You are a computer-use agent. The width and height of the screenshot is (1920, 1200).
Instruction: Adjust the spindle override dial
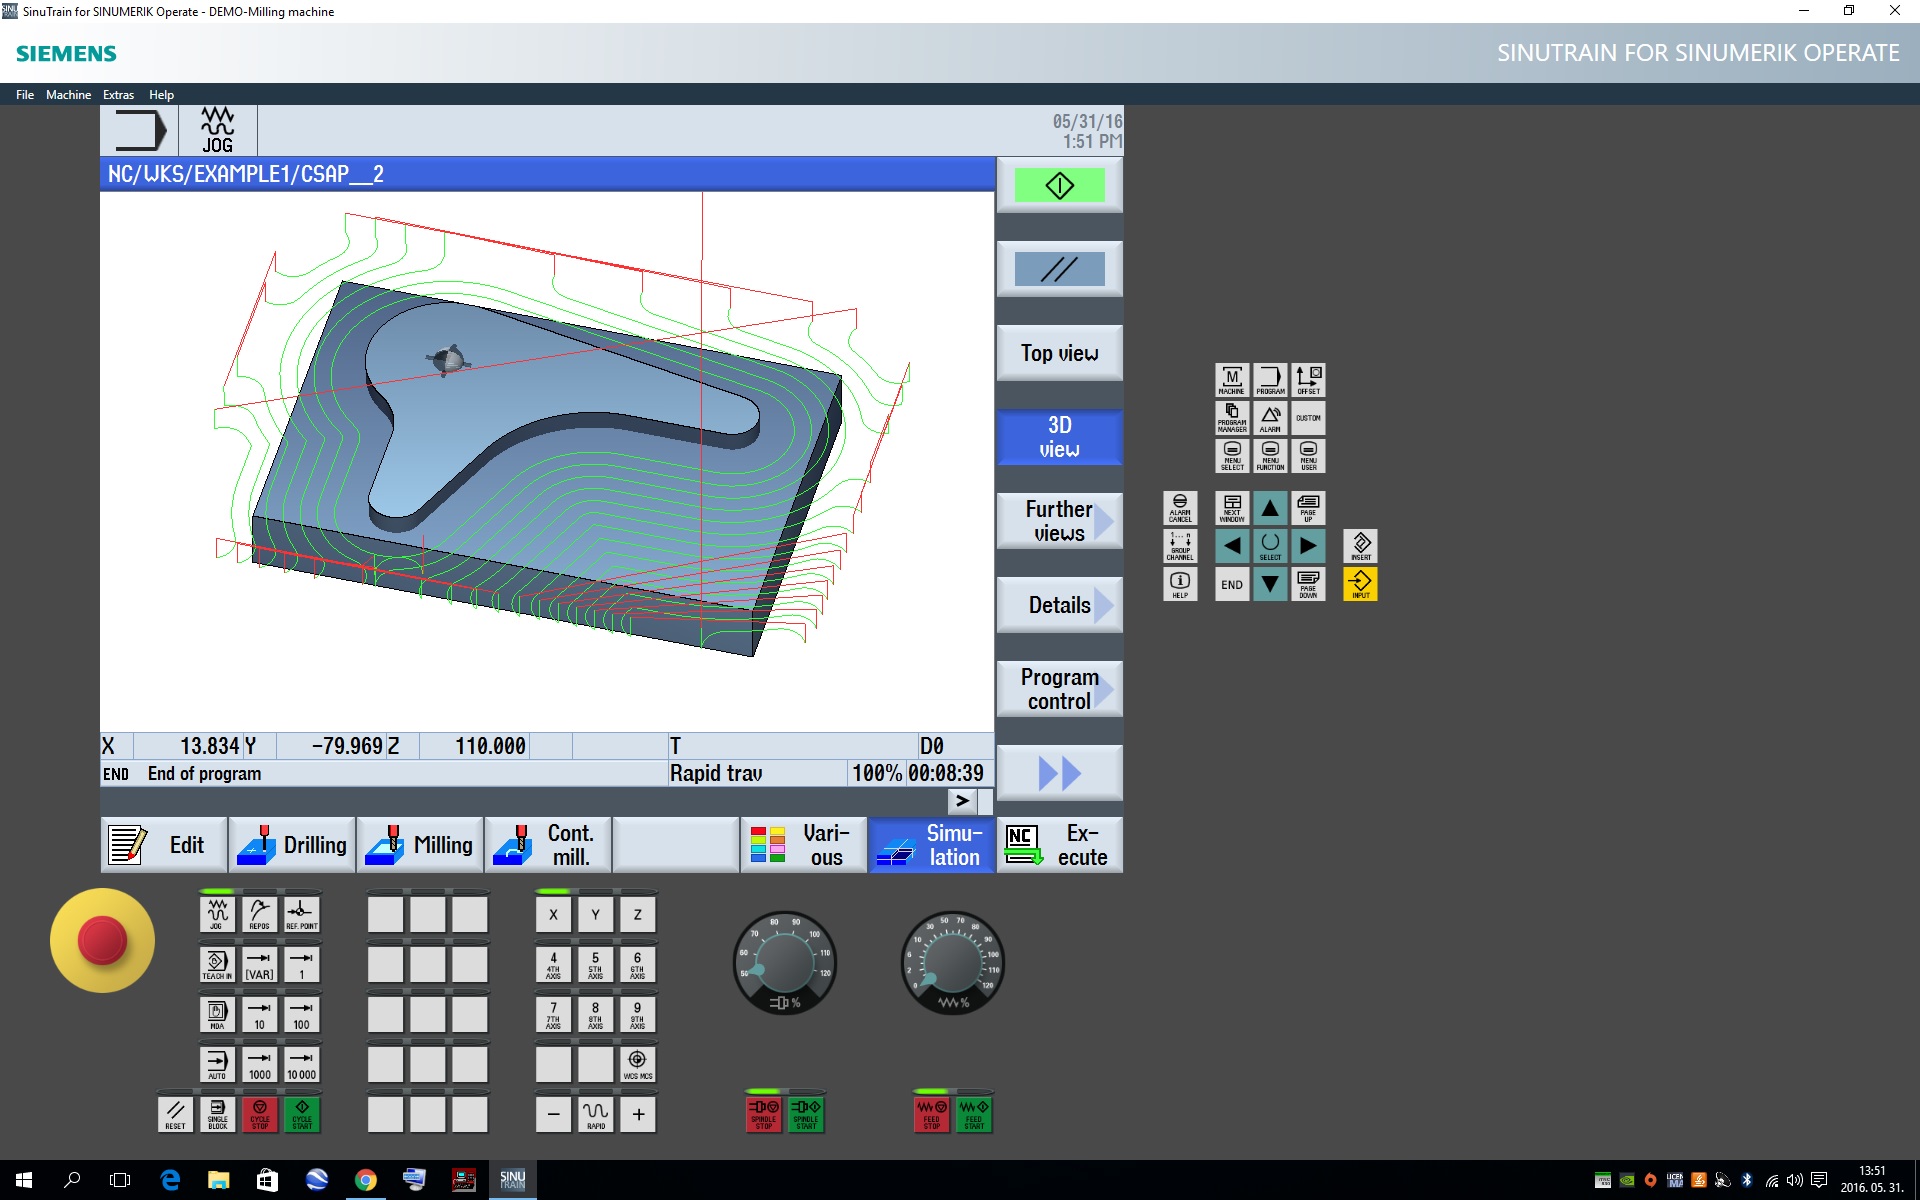click(x=784, y=962)
